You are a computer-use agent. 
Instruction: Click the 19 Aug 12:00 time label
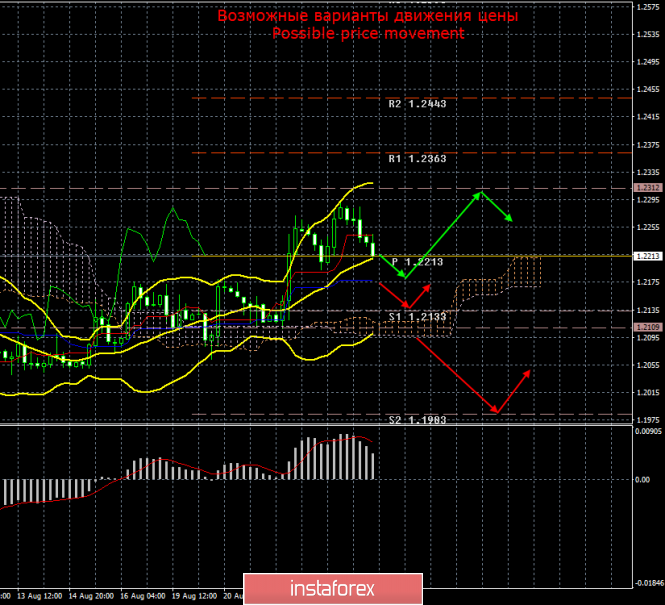(195, 596)
